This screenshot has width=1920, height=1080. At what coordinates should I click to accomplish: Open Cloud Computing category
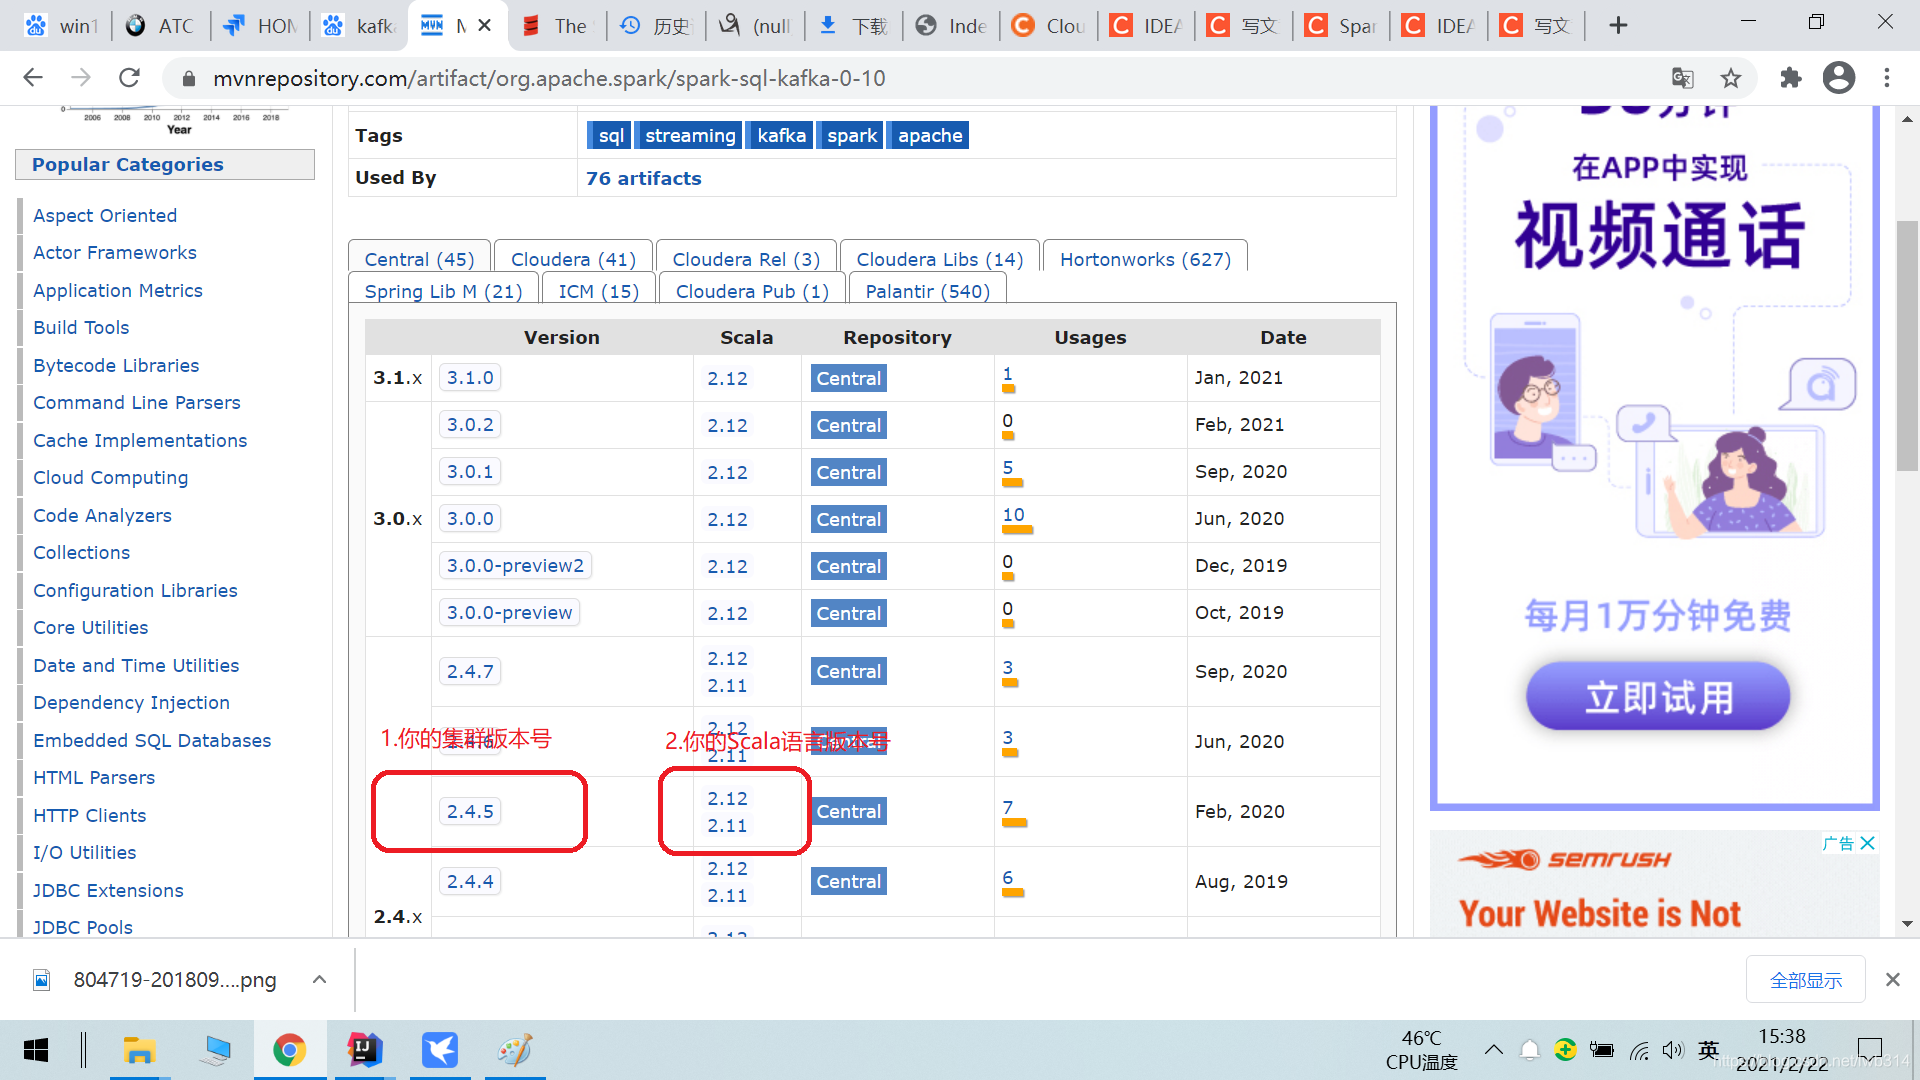point(110,478)
